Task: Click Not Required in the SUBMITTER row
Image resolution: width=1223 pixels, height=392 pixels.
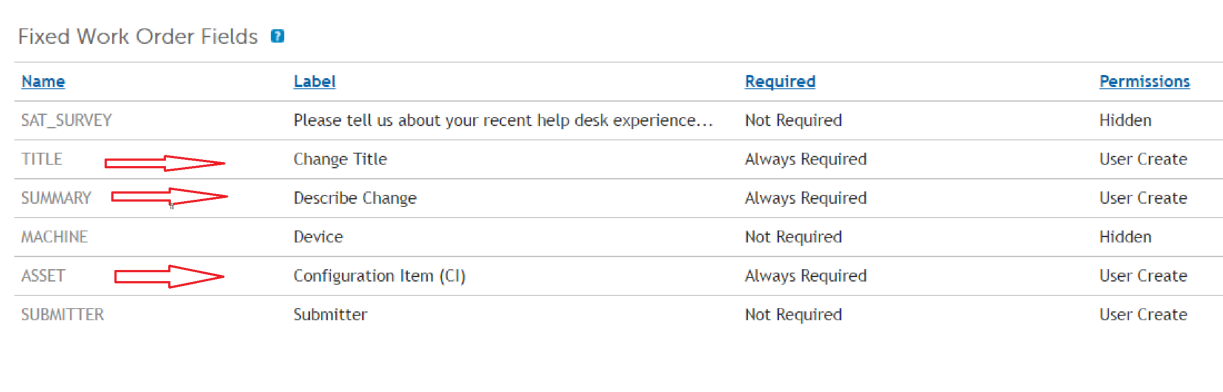Action: (793, 315)
